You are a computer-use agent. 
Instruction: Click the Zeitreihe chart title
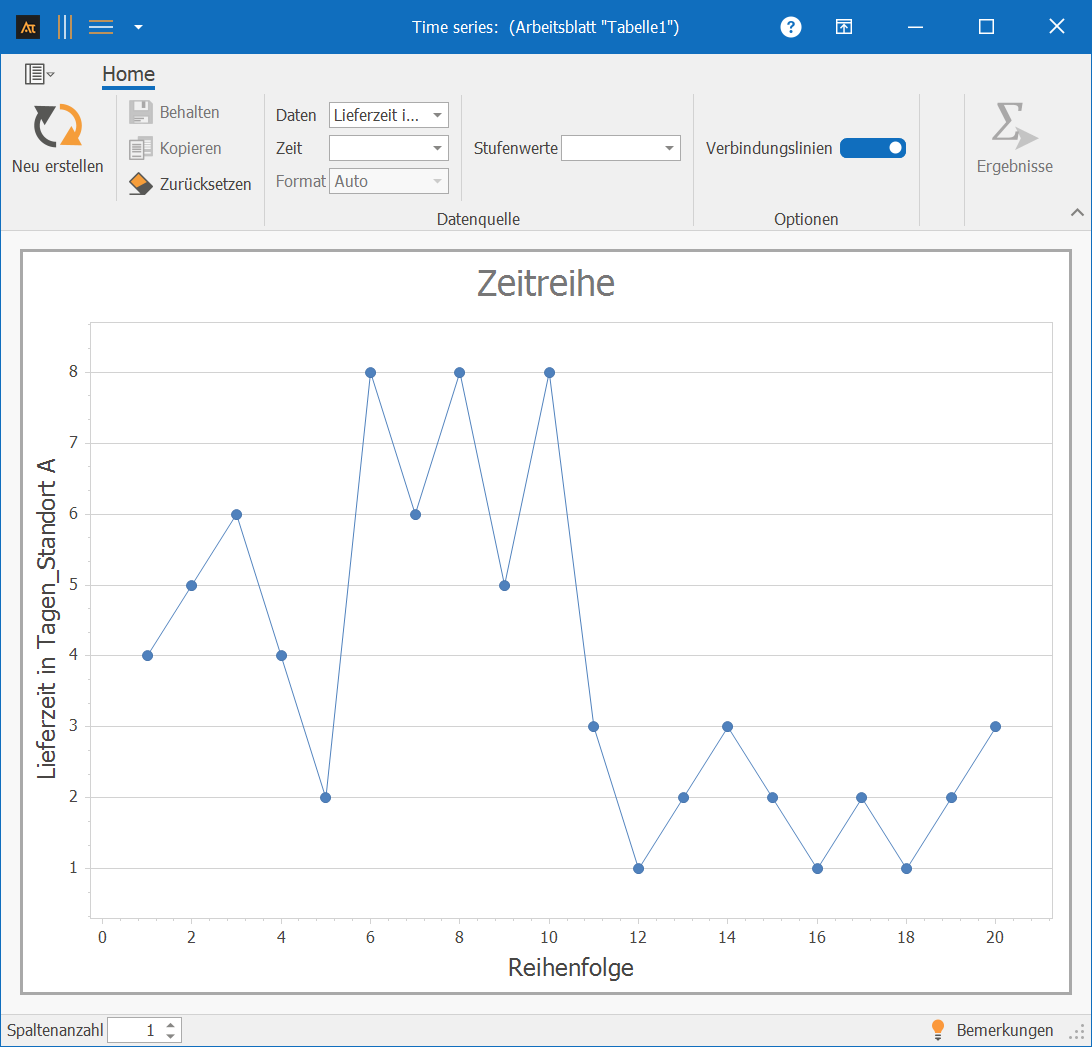click(545, 283)
